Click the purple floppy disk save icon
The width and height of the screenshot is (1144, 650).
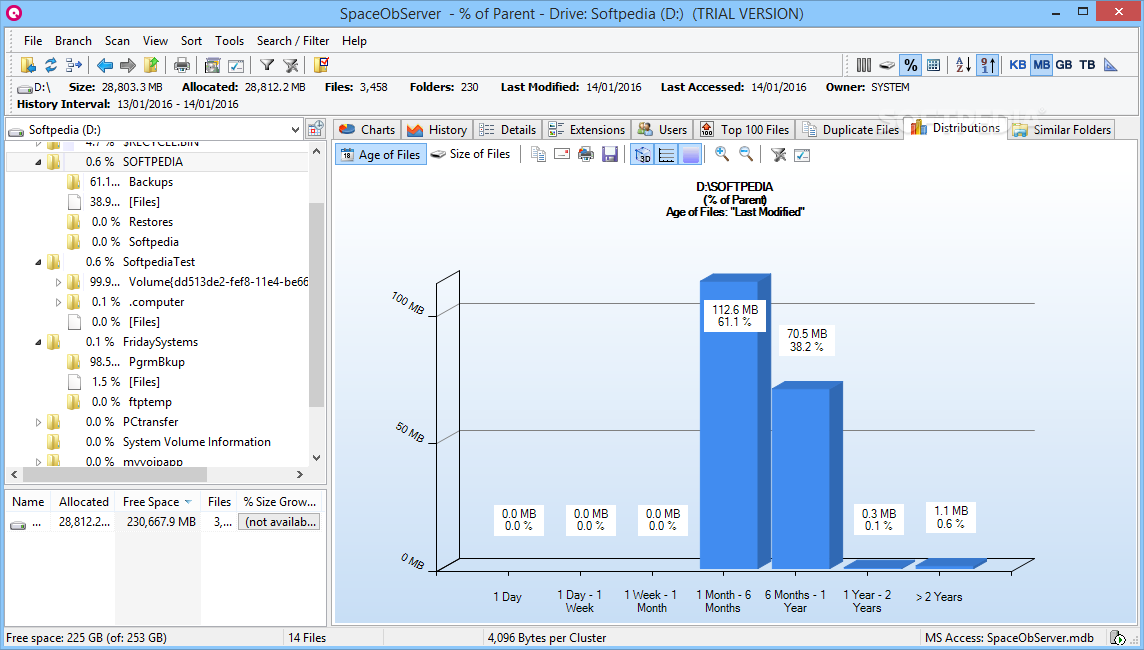point(610,154)
